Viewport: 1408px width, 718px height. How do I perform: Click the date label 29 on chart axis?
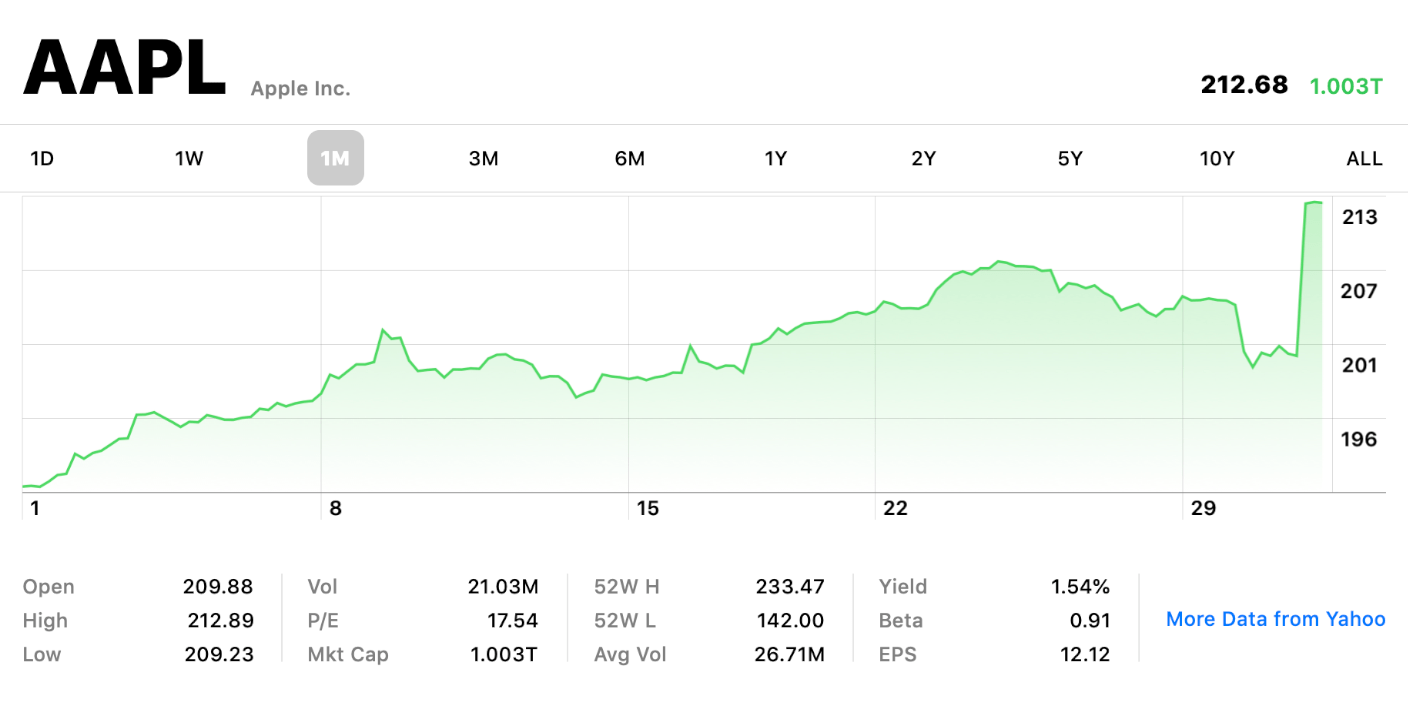click(1203, 508)
